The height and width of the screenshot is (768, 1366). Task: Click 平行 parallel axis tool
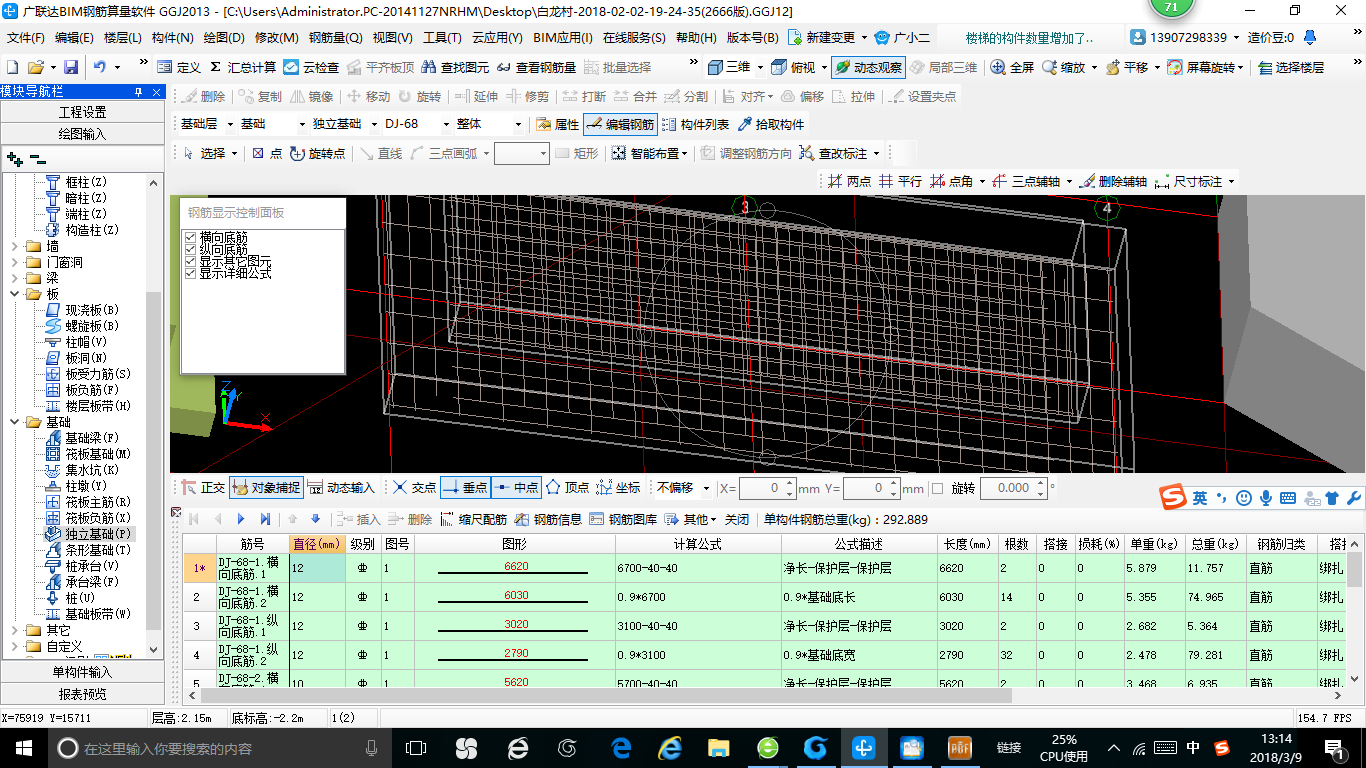point(900,181)
